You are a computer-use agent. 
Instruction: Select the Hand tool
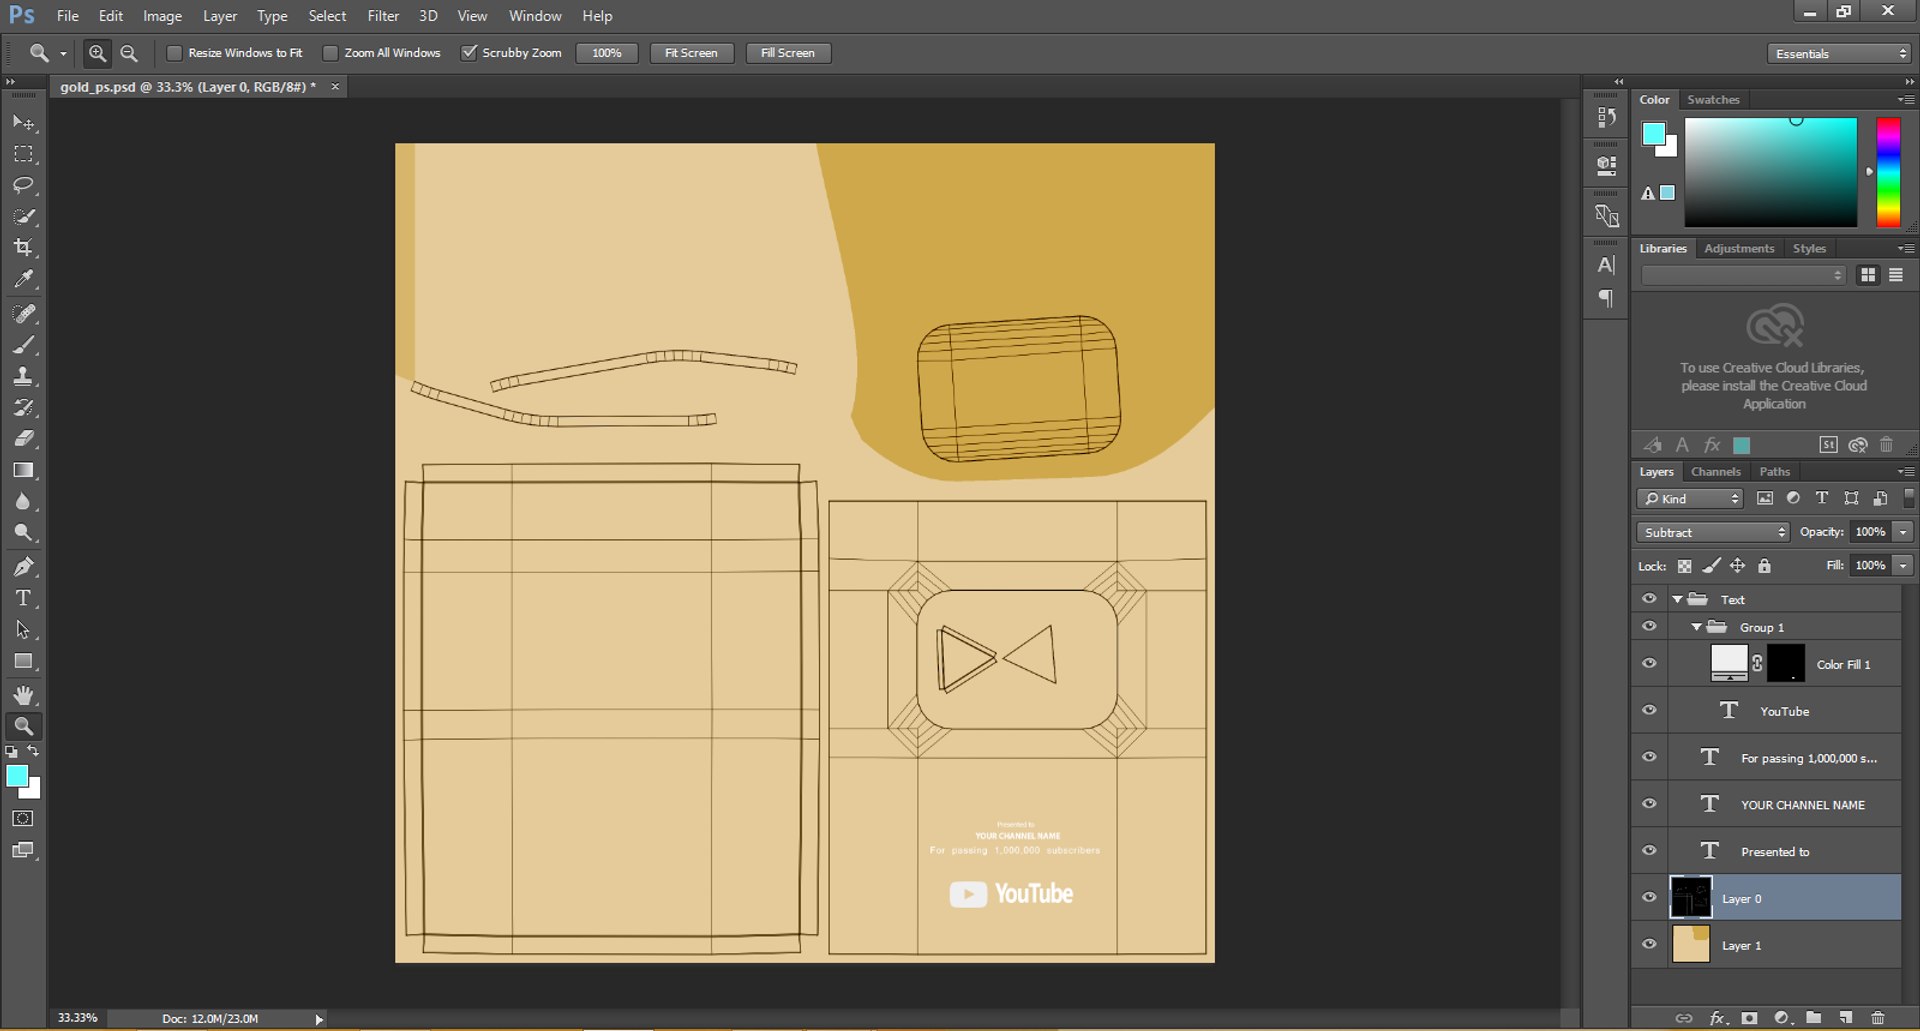[x=23, y=695]
